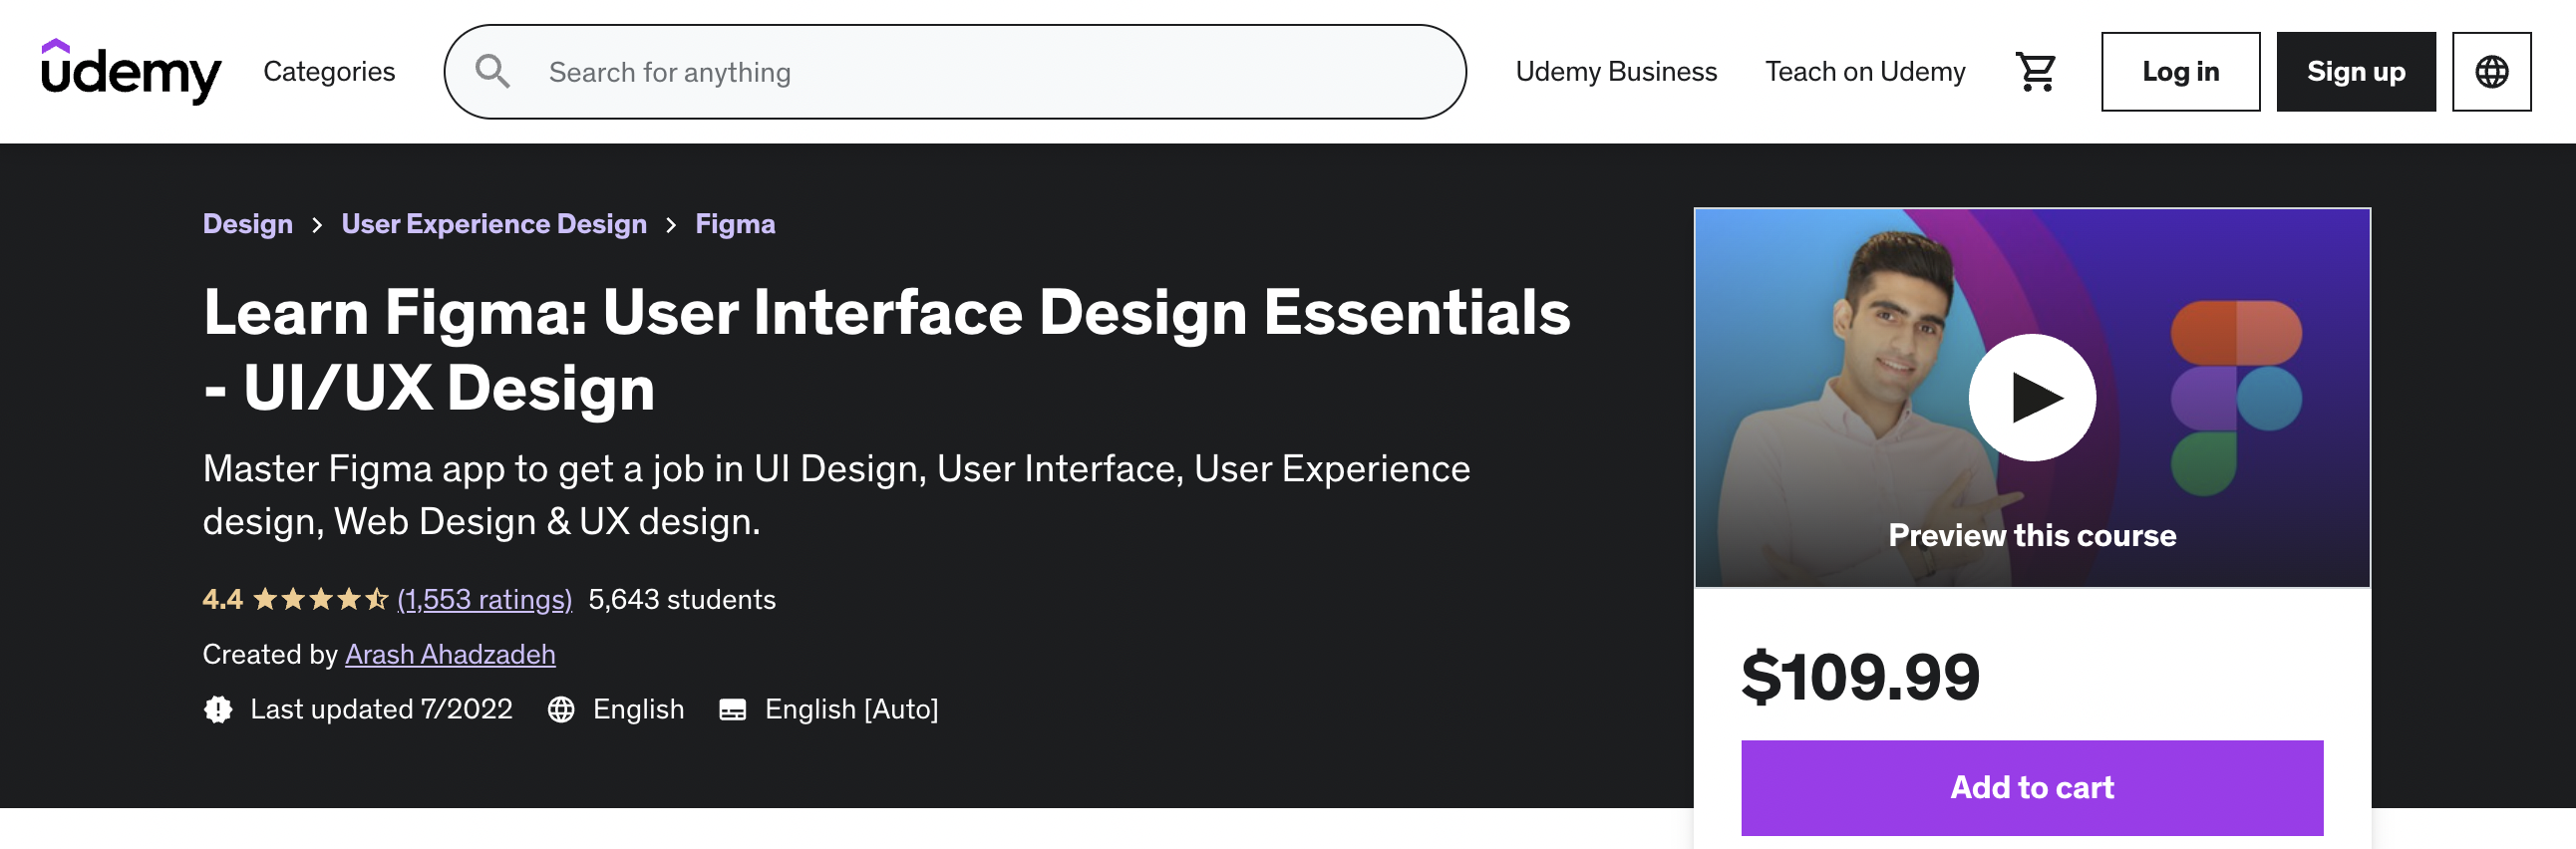Click the Sign up button
Image resolution: width=2576 pixels, height=849 pixels.
point(2355,72)
